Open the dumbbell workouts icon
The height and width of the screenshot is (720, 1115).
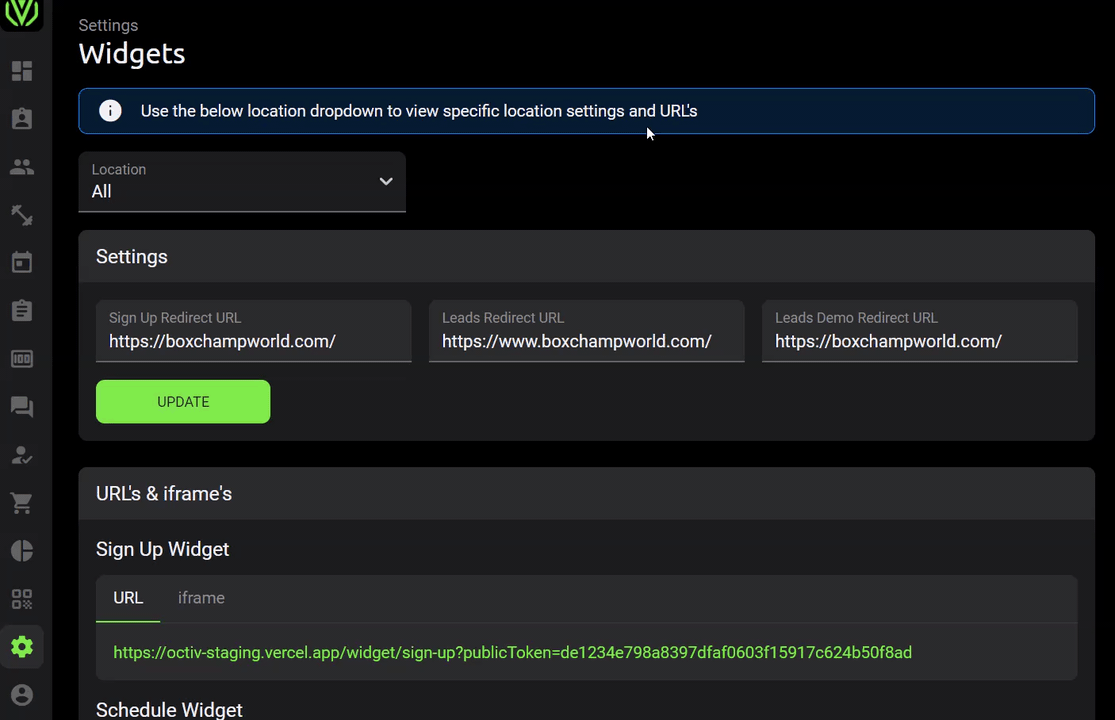[x=22, y=215]
